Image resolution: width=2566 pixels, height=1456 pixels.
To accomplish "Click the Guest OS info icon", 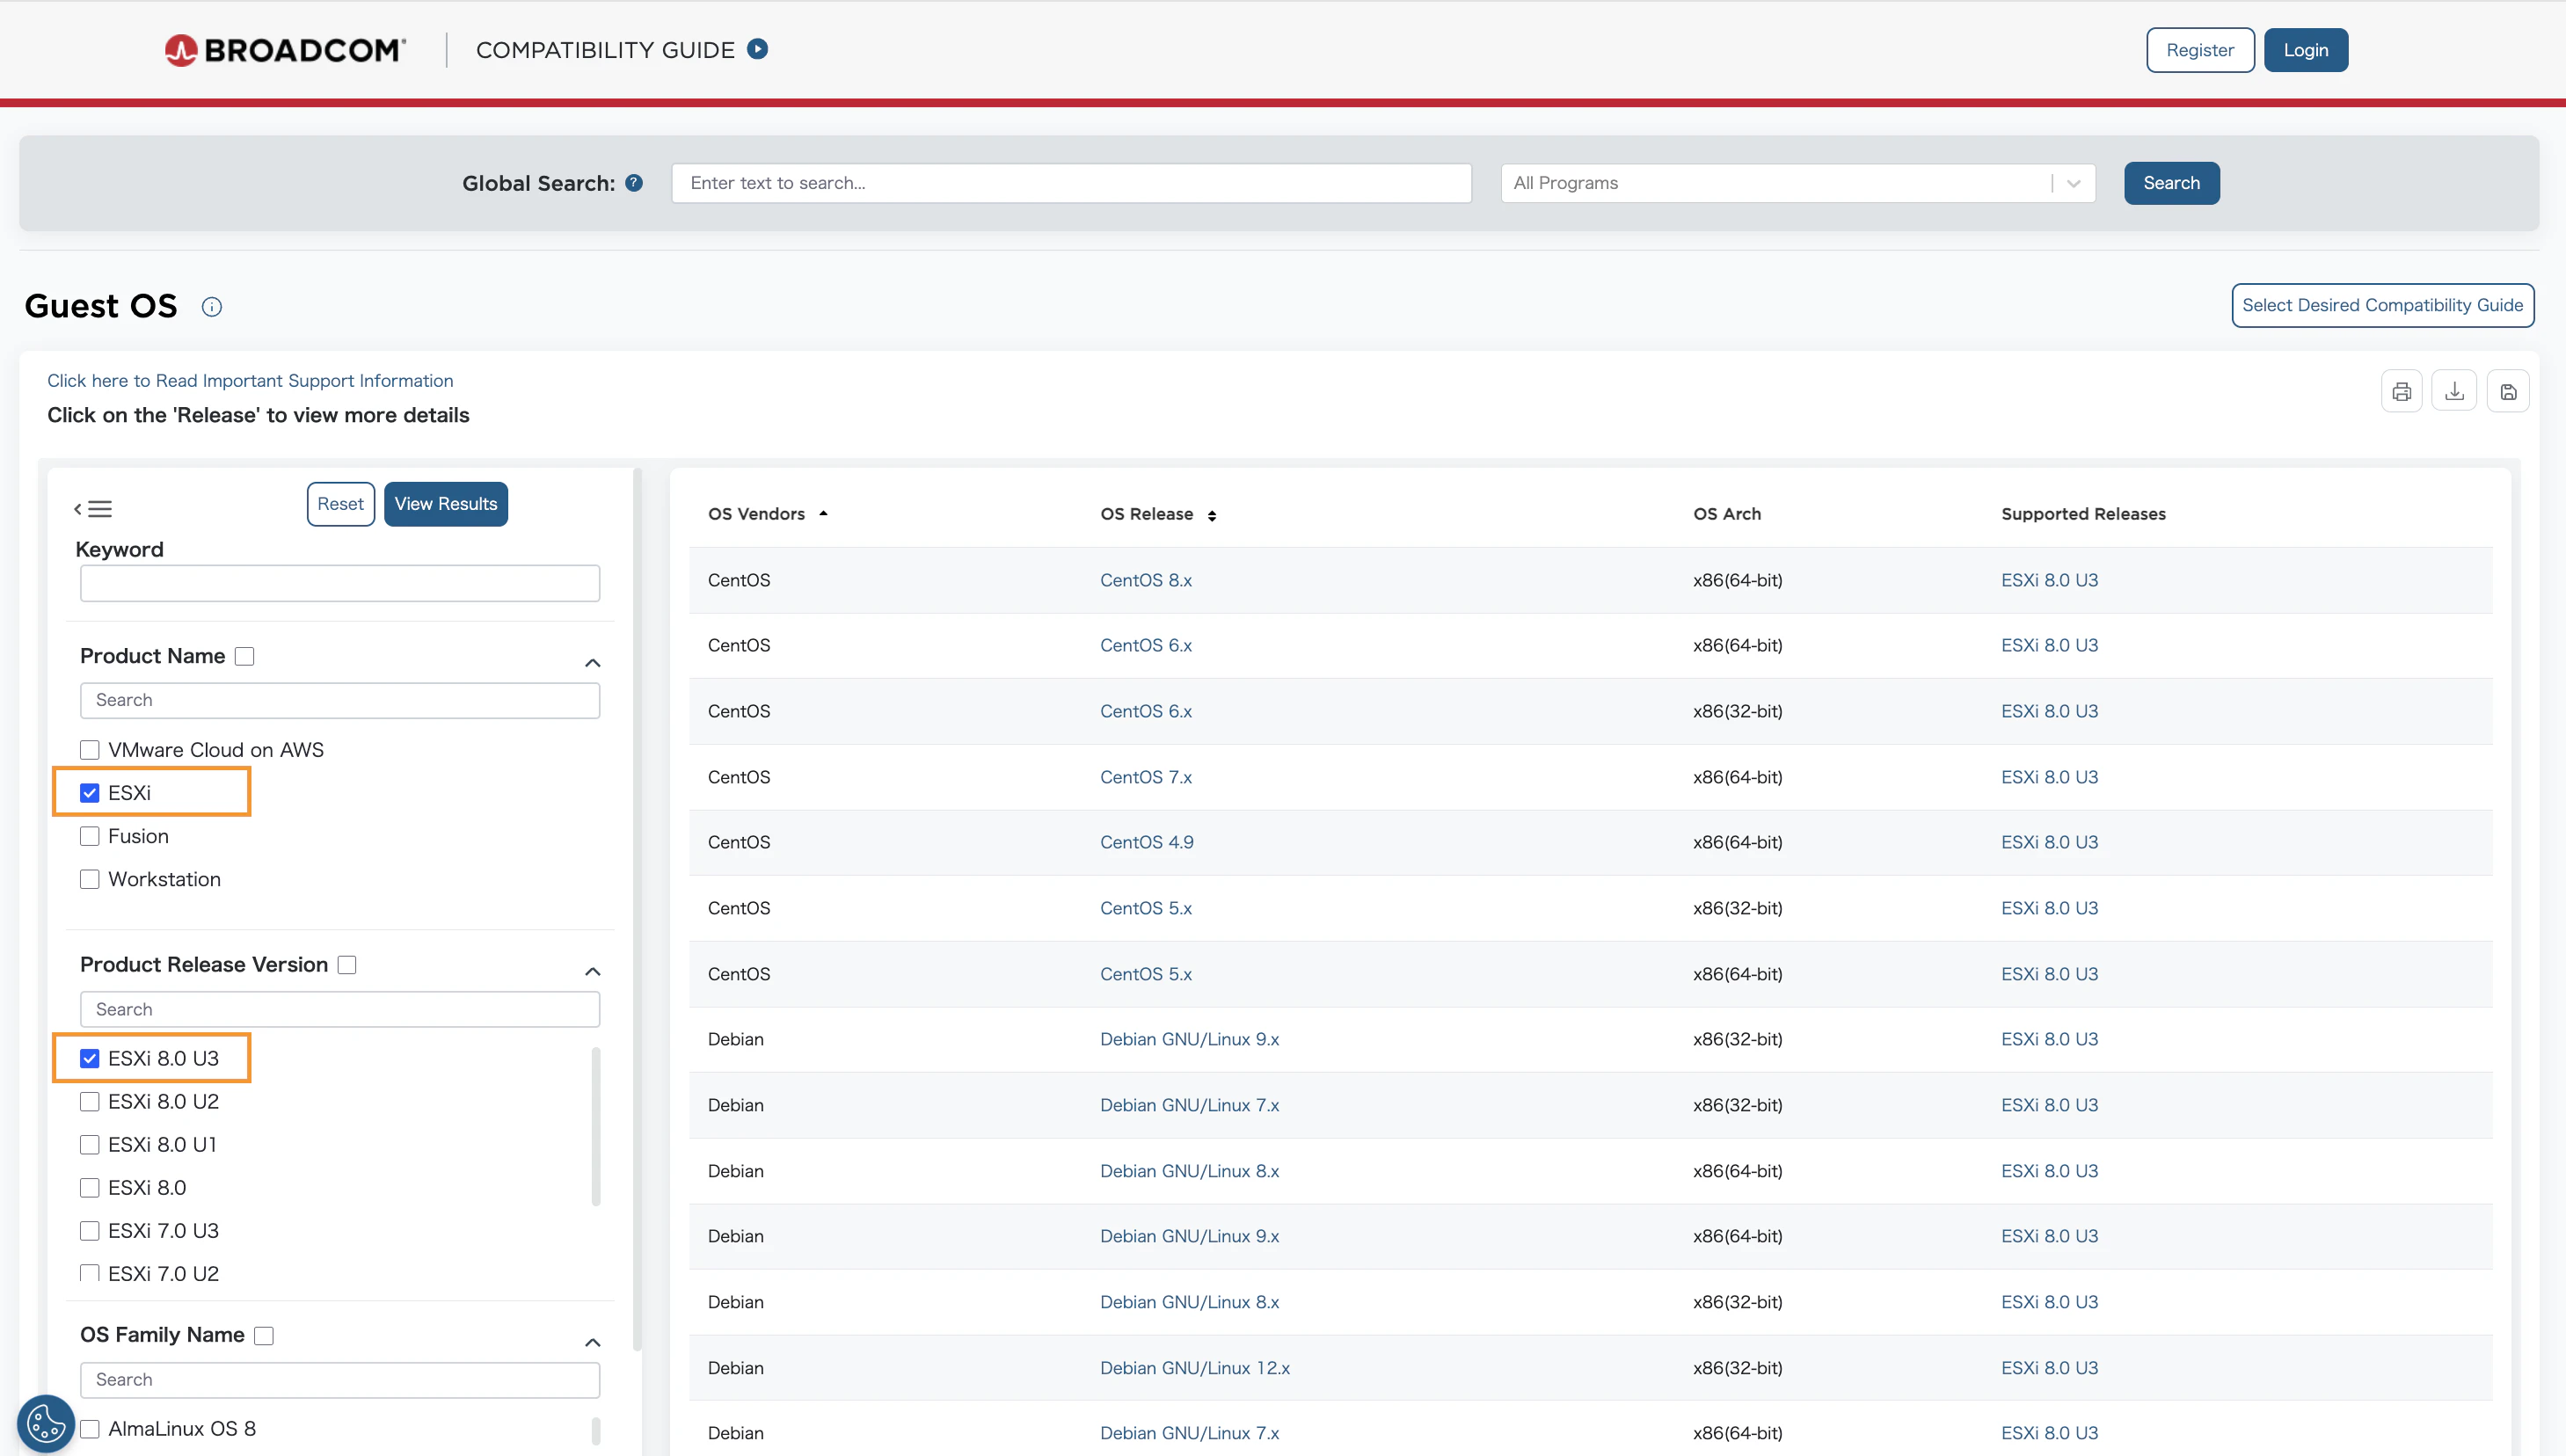I will 212,307.
